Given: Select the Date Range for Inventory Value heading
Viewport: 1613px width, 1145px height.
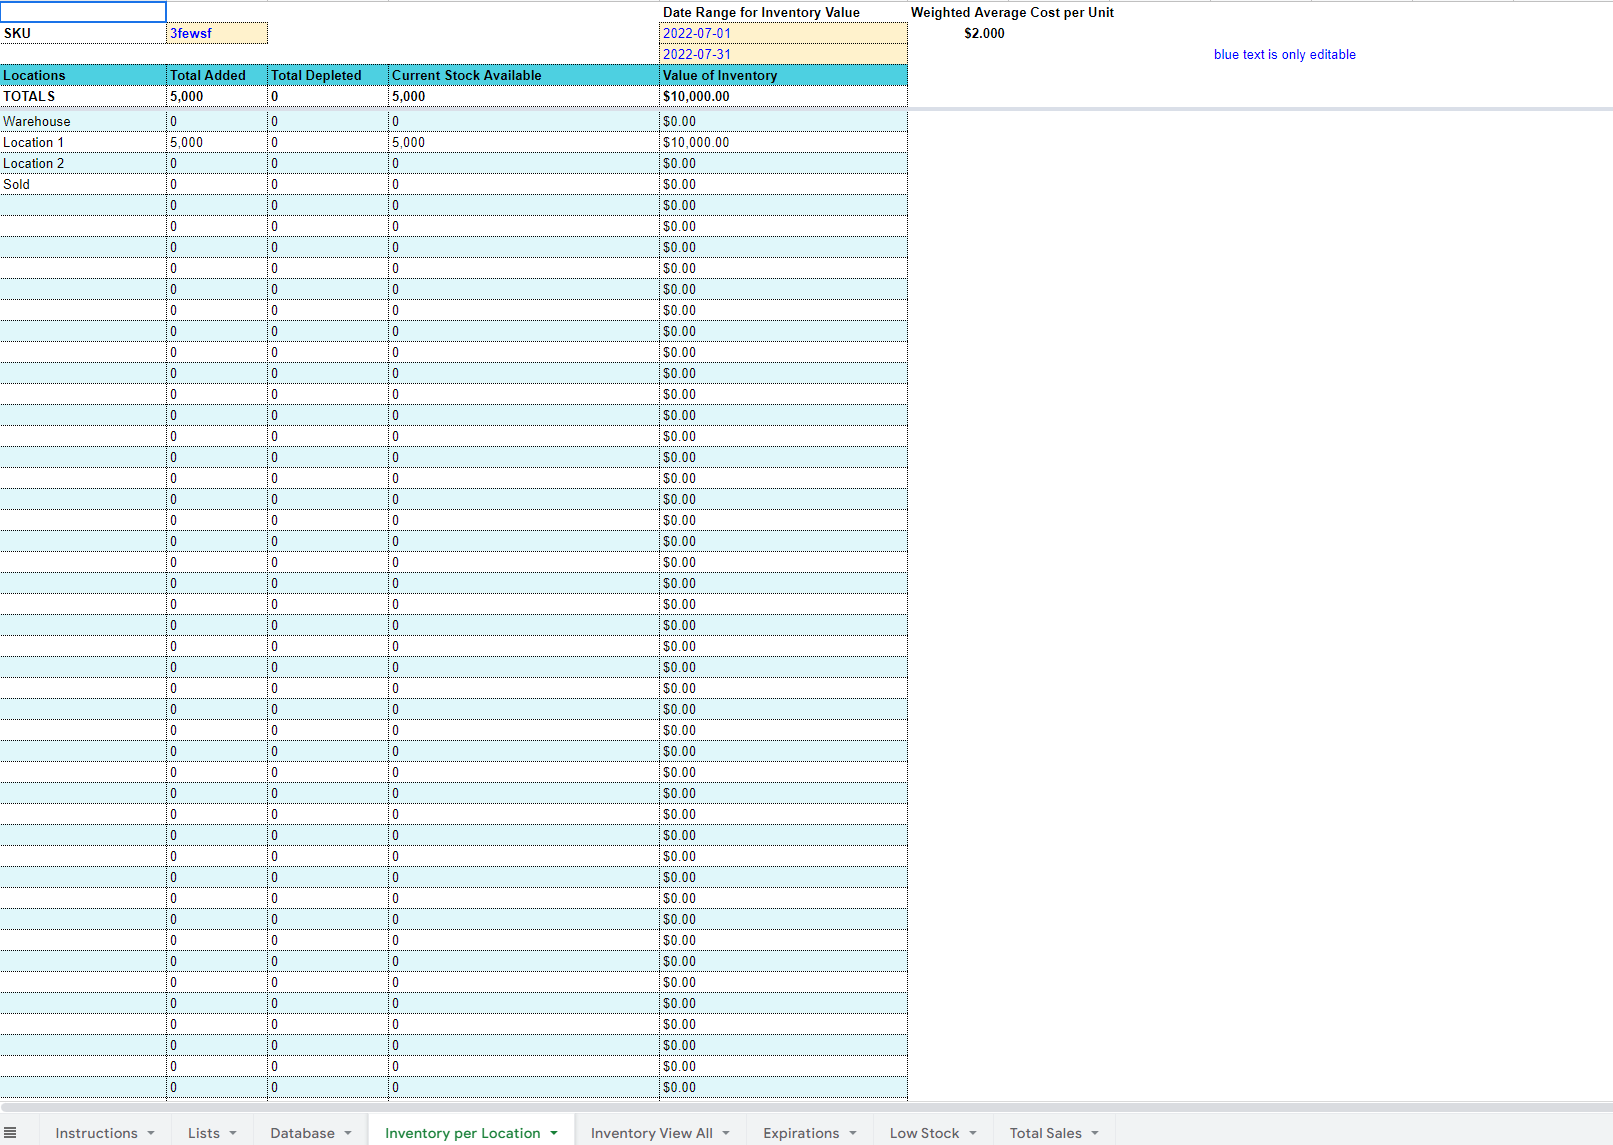Looking at the screenshot, I should coord(761,12).
